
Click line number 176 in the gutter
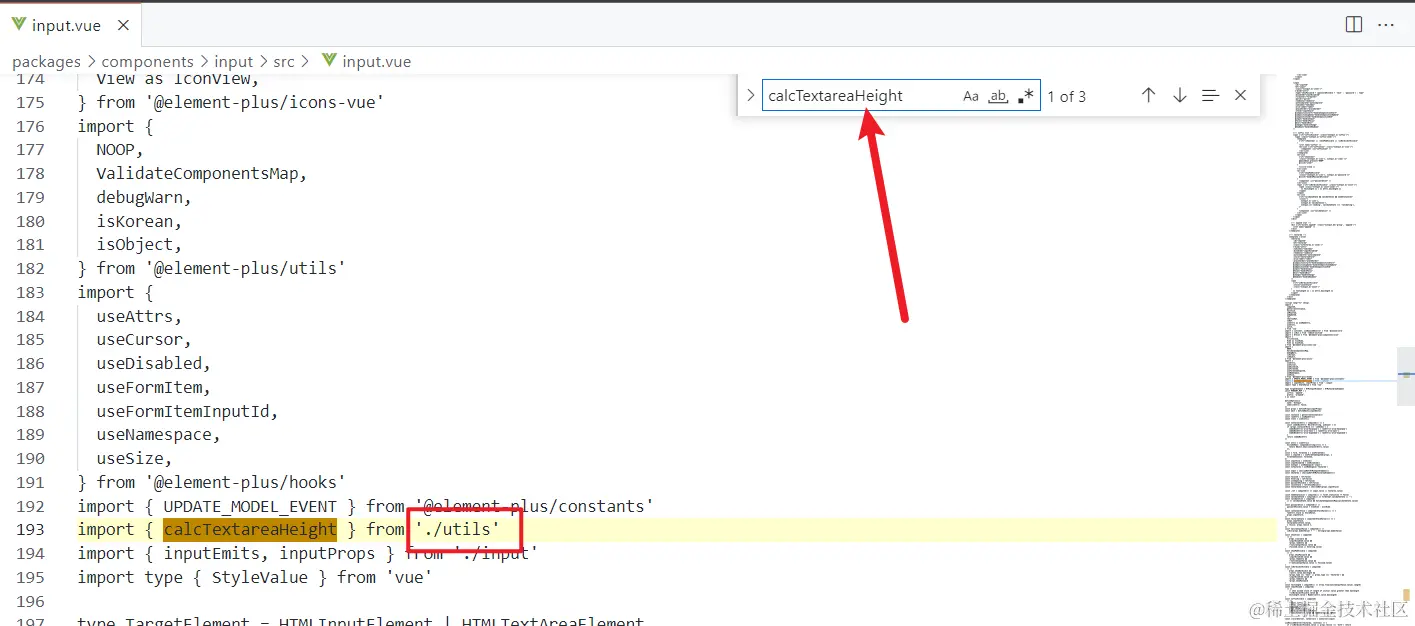(x=30, y=126)
